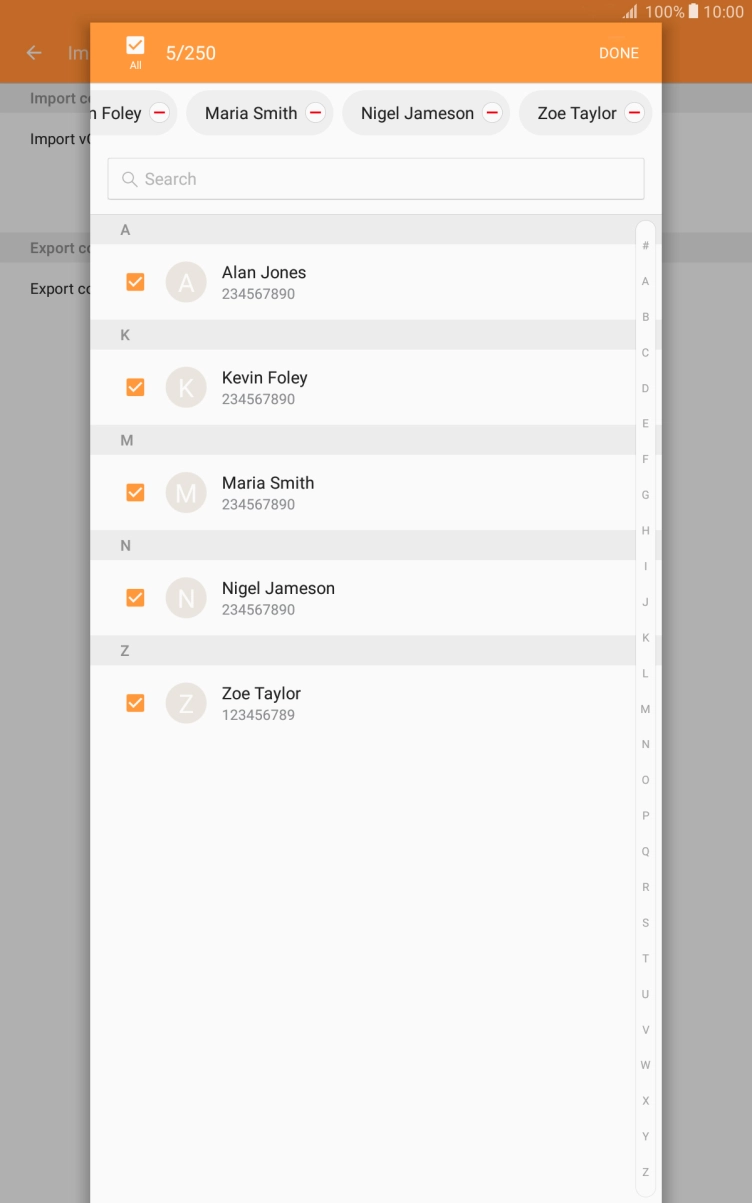Tap Alan Jones avatar icon

click(186, 283)
